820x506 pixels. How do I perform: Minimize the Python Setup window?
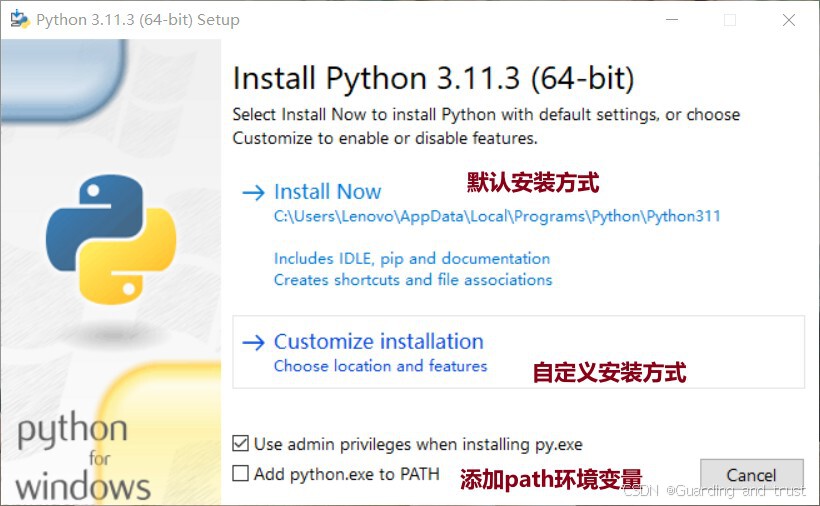(672, 20)
